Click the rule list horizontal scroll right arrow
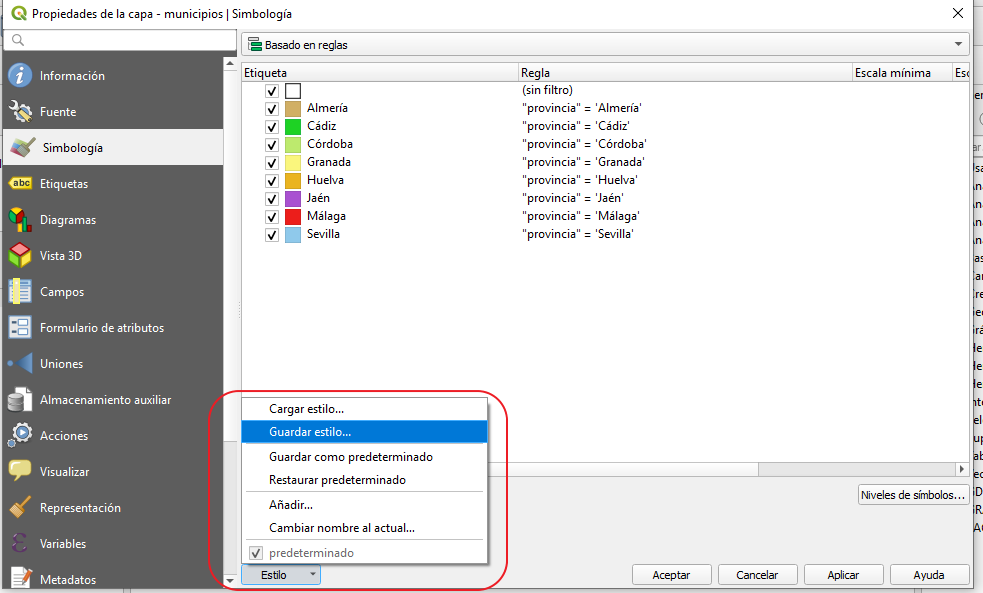The width and height of the screenshot is (983, 593). point(962,469)
